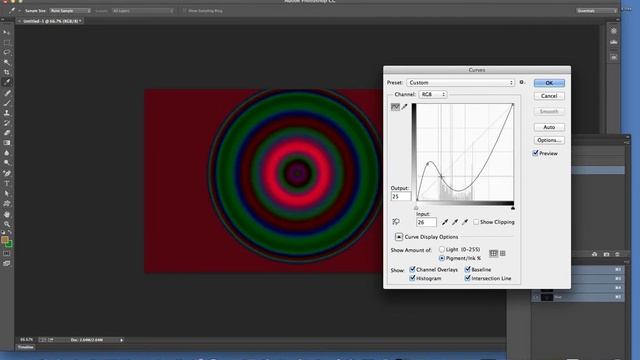Open the Sample All Layers dropdown
Image resolution: width=640 pixels, height=360 pixels.
tap(143, 11)
